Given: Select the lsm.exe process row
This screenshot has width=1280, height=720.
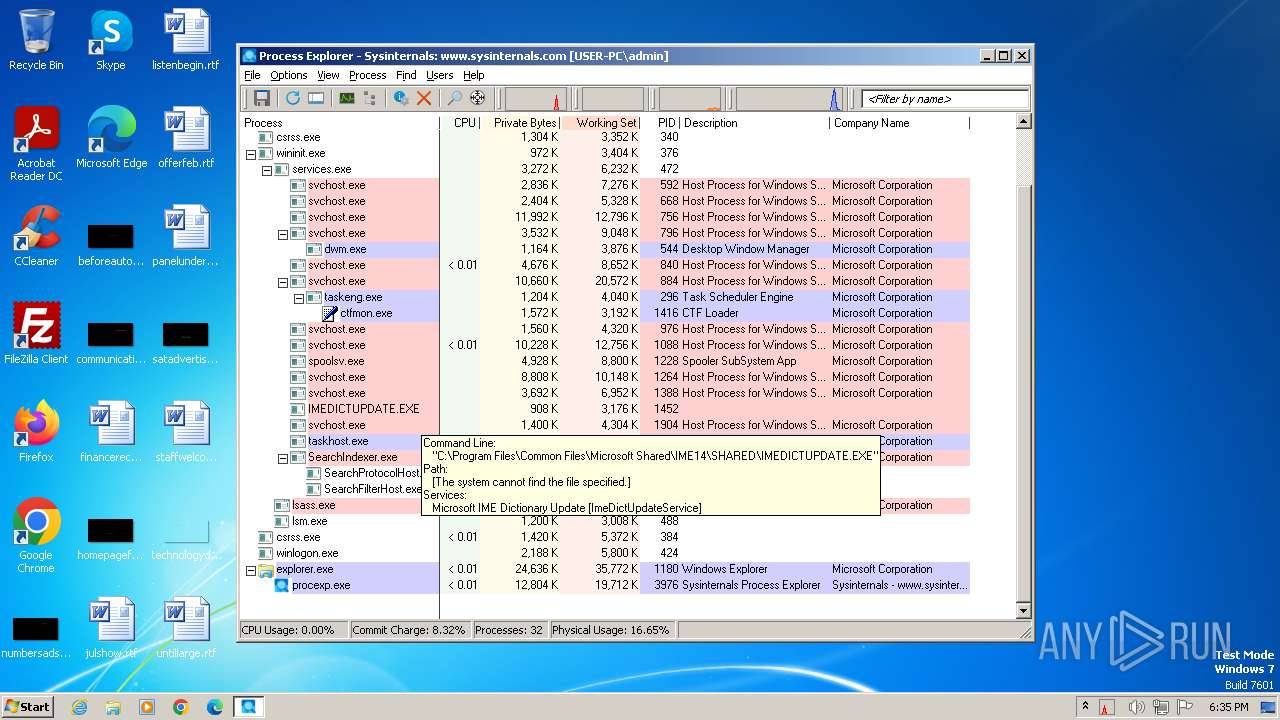Looking at the screenshot, I should click(x=604, y=521).
